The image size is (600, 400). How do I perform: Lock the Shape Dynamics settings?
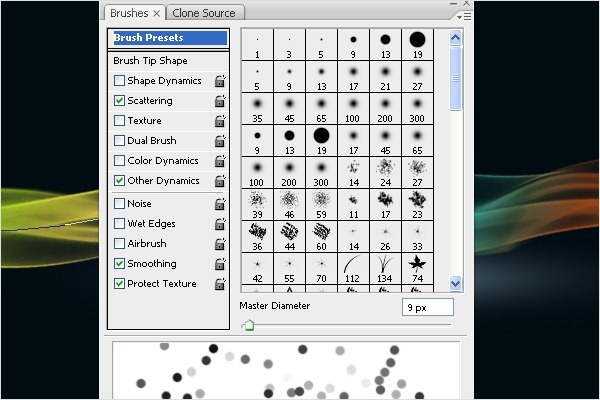tap(220, 81)
